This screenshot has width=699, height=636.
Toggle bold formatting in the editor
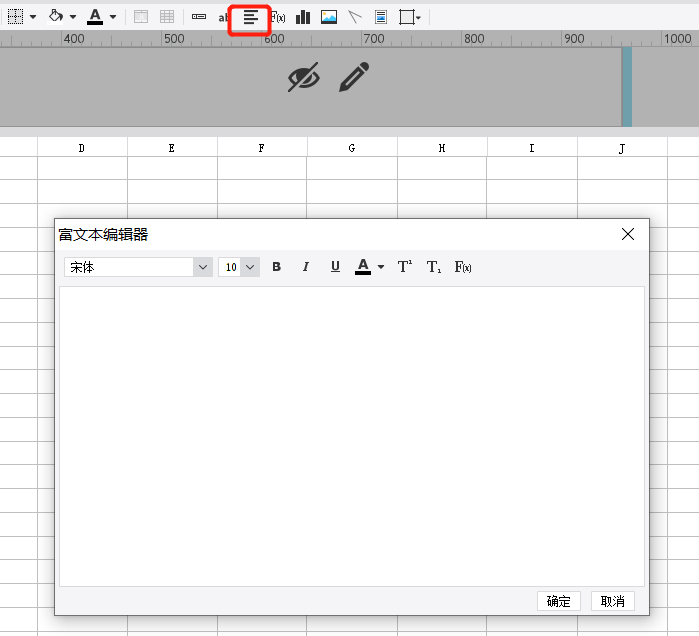(277, 267)
